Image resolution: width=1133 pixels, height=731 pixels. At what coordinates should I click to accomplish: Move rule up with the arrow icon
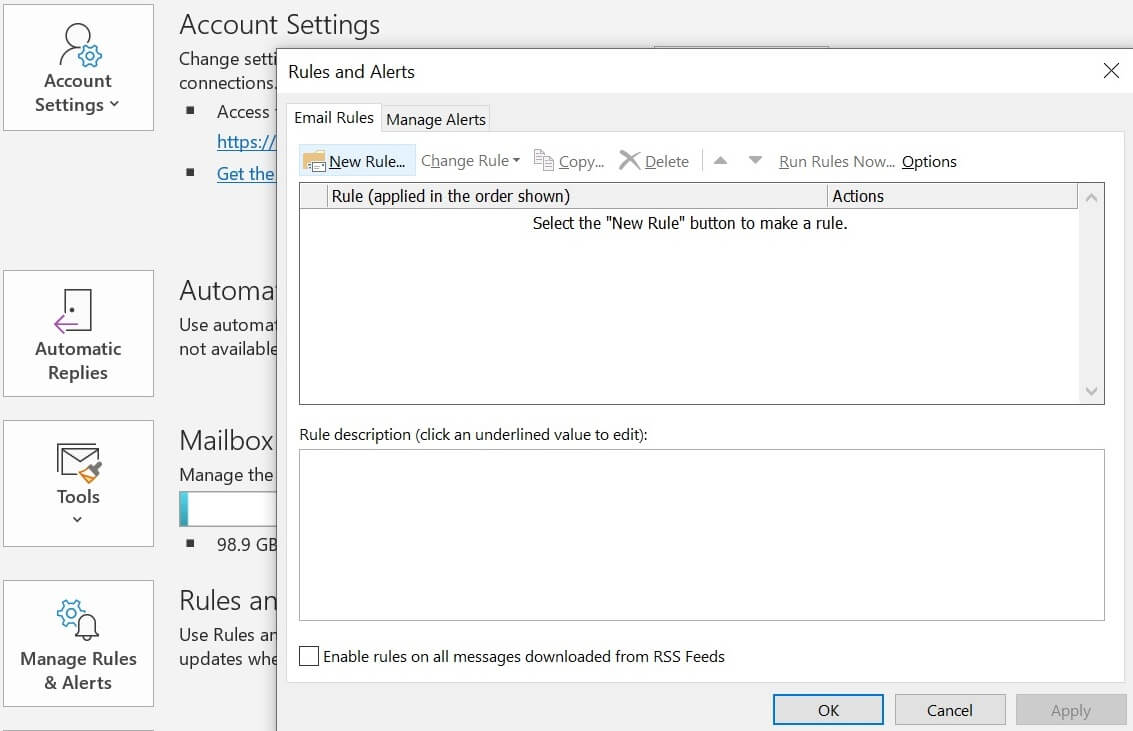(x=720, y=160)
